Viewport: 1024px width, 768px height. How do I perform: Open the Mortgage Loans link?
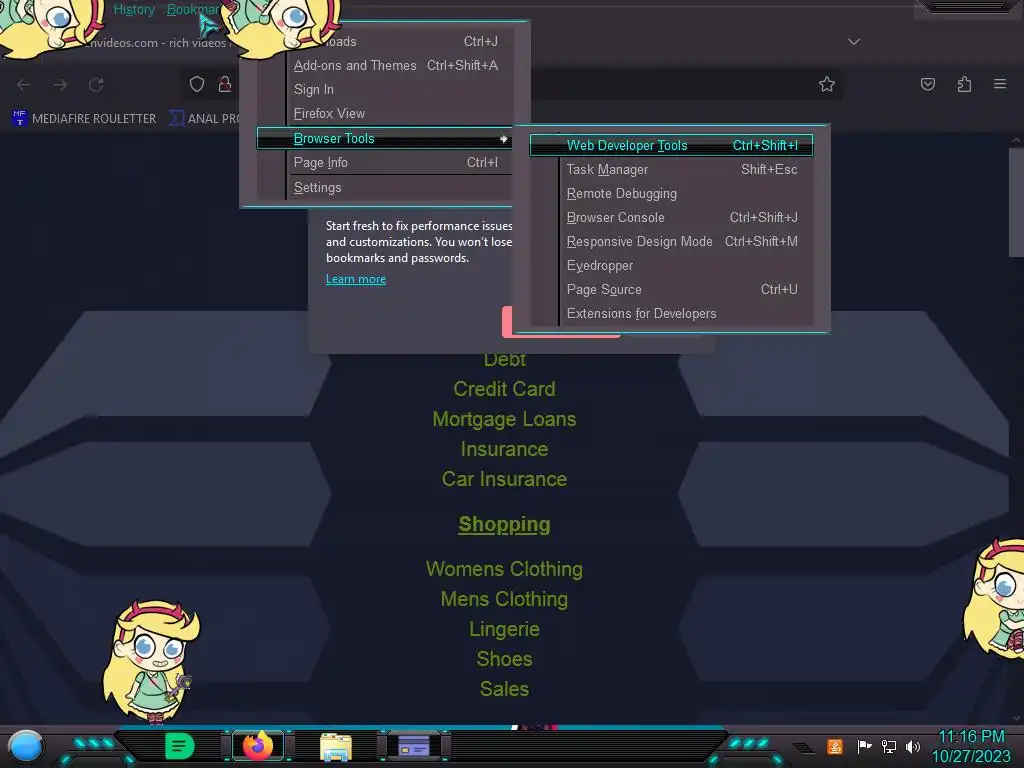[504, 419]
